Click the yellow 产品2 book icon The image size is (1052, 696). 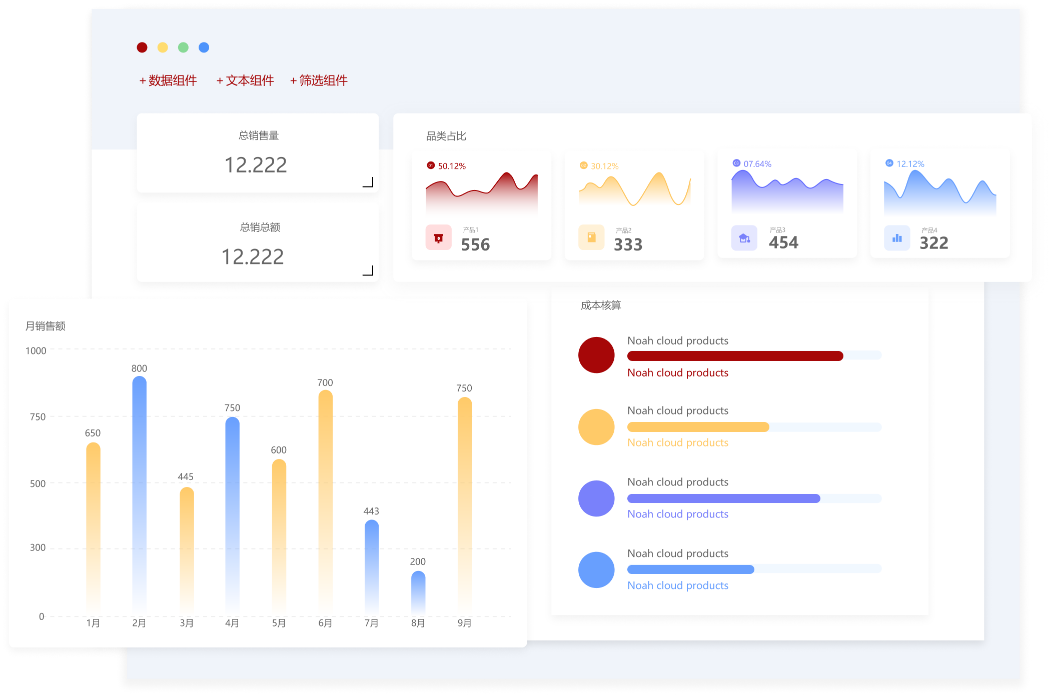coord(591,238)
